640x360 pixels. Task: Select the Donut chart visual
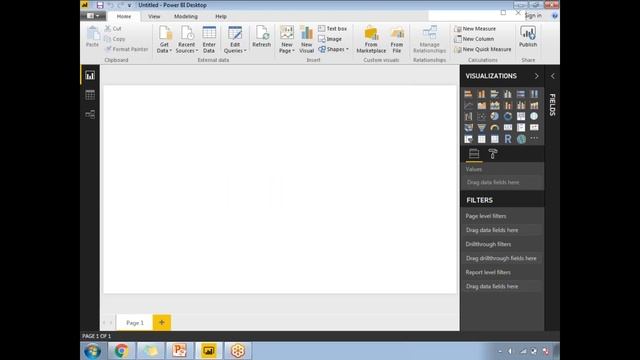pos(508,117)
